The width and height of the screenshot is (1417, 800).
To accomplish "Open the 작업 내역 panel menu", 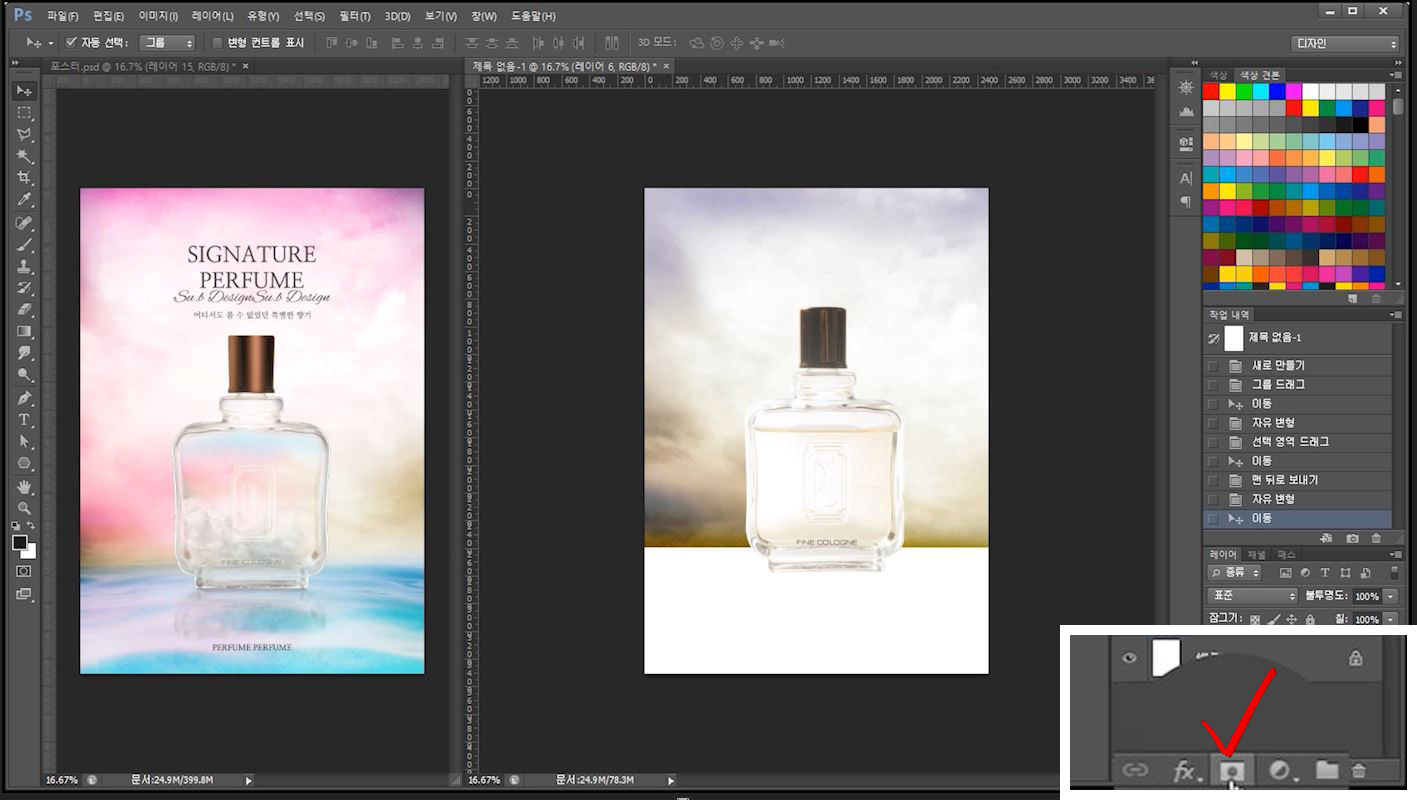I will coord(1395,315).
